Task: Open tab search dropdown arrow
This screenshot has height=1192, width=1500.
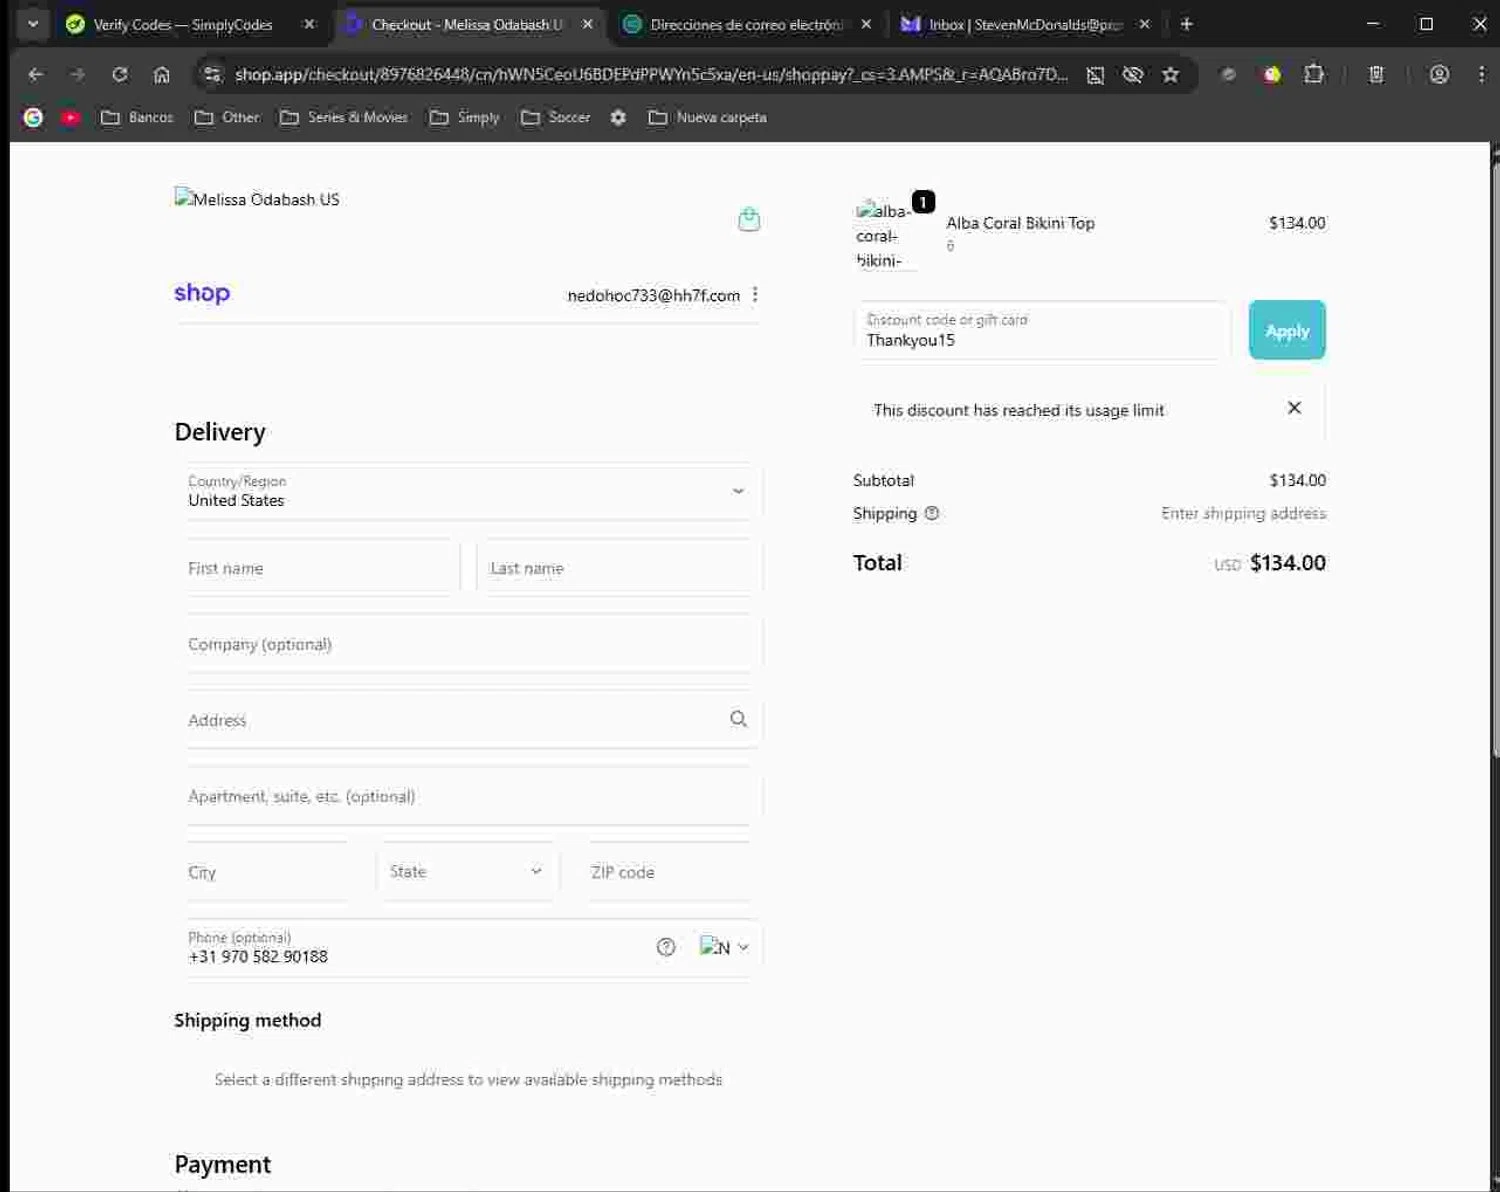Action: tap(33, 24)
